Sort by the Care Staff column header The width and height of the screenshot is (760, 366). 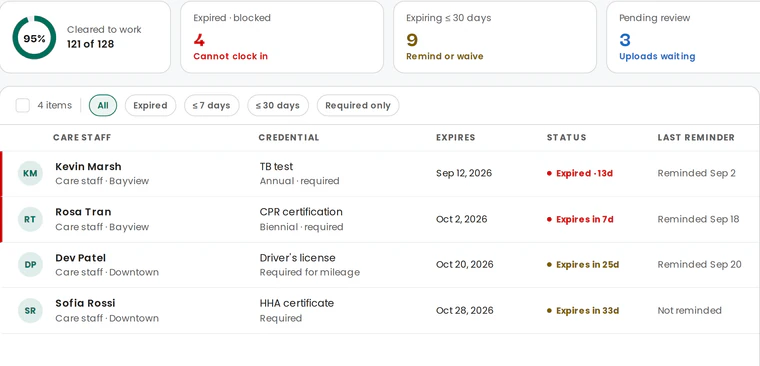tap(82, 138)
